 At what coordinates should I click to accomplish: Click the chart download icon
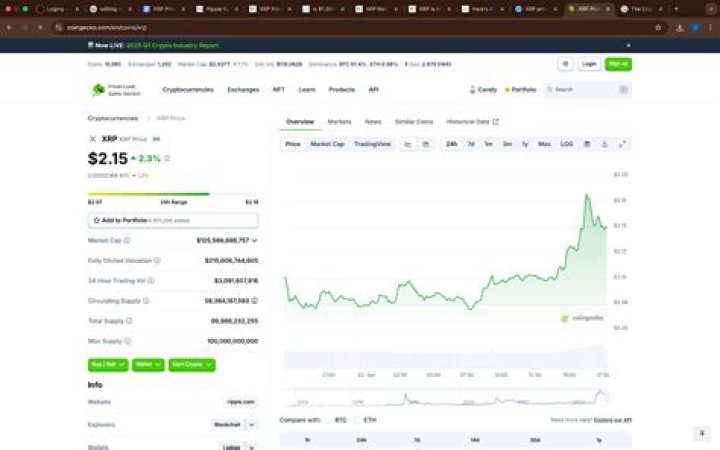(x=604, y=144)
